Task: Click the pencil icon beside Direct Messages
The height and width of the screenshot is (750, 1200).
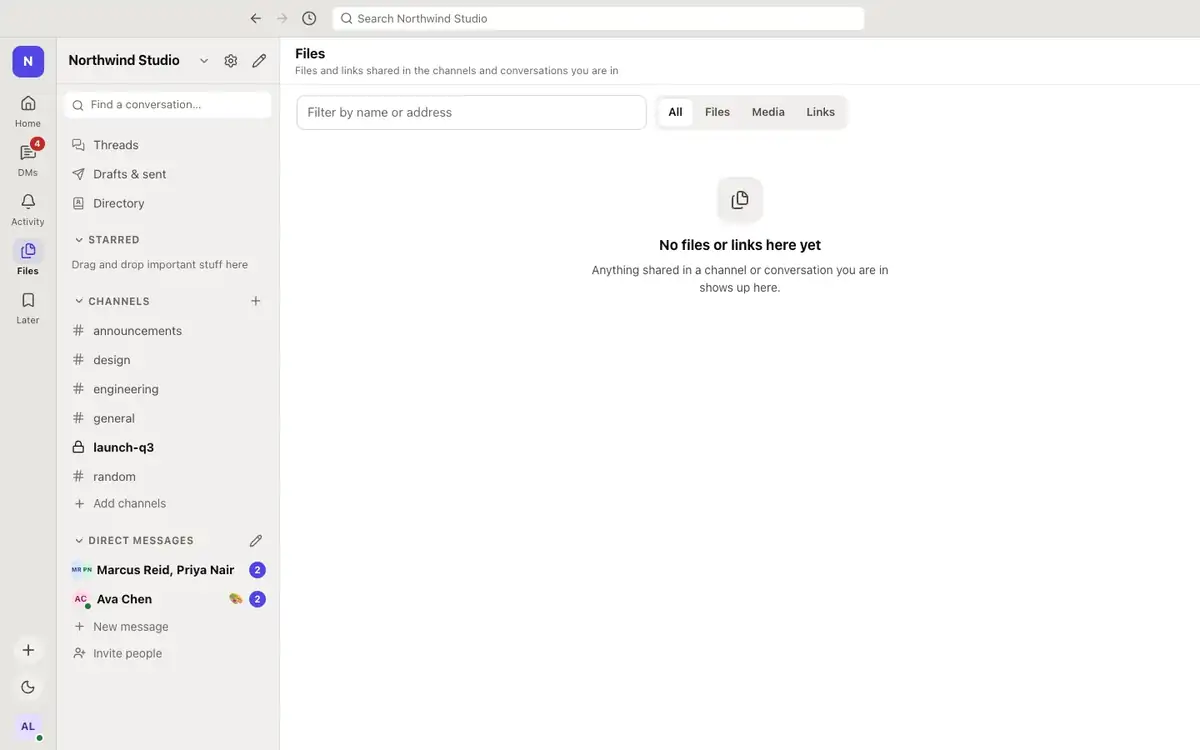Action: tap(256, 540)
